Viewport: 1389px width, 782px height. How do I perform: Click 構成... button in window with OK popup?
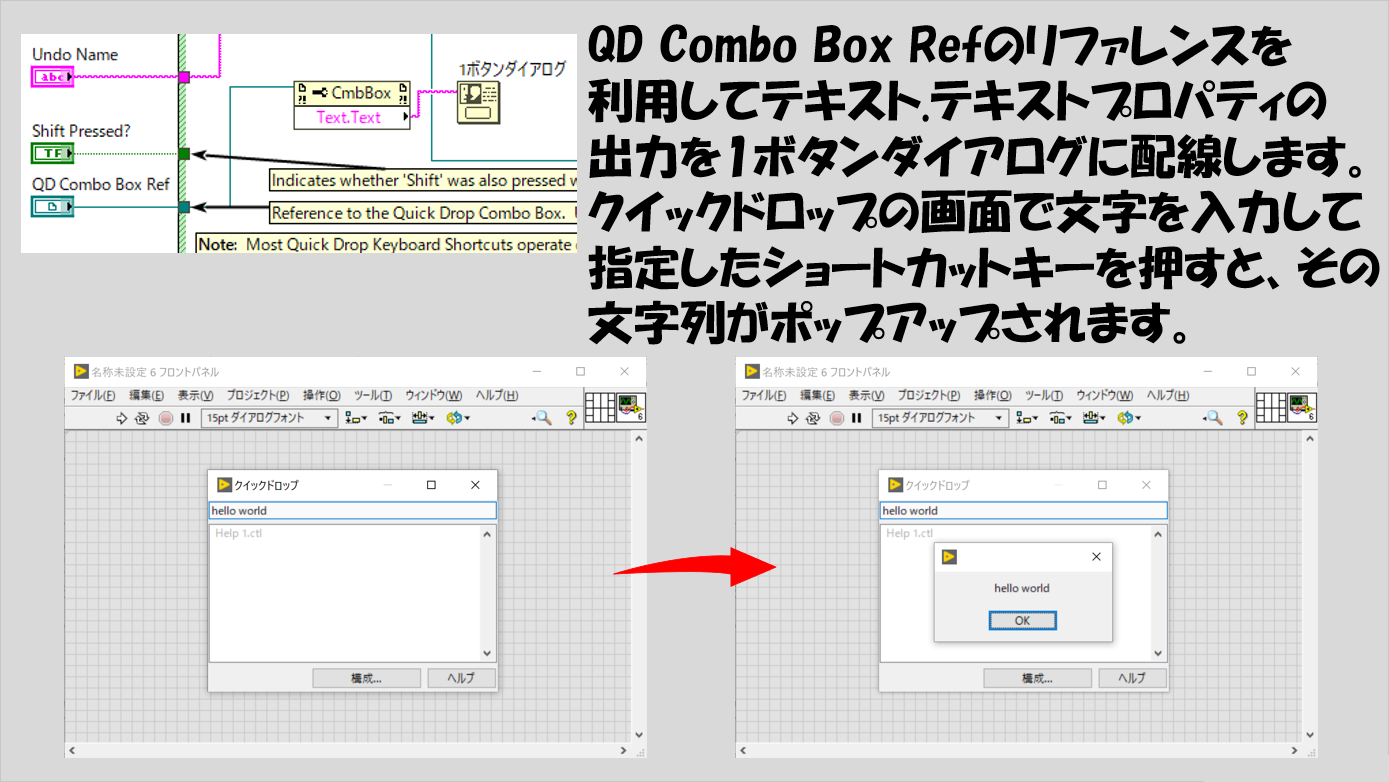(x=1037, y=678)
